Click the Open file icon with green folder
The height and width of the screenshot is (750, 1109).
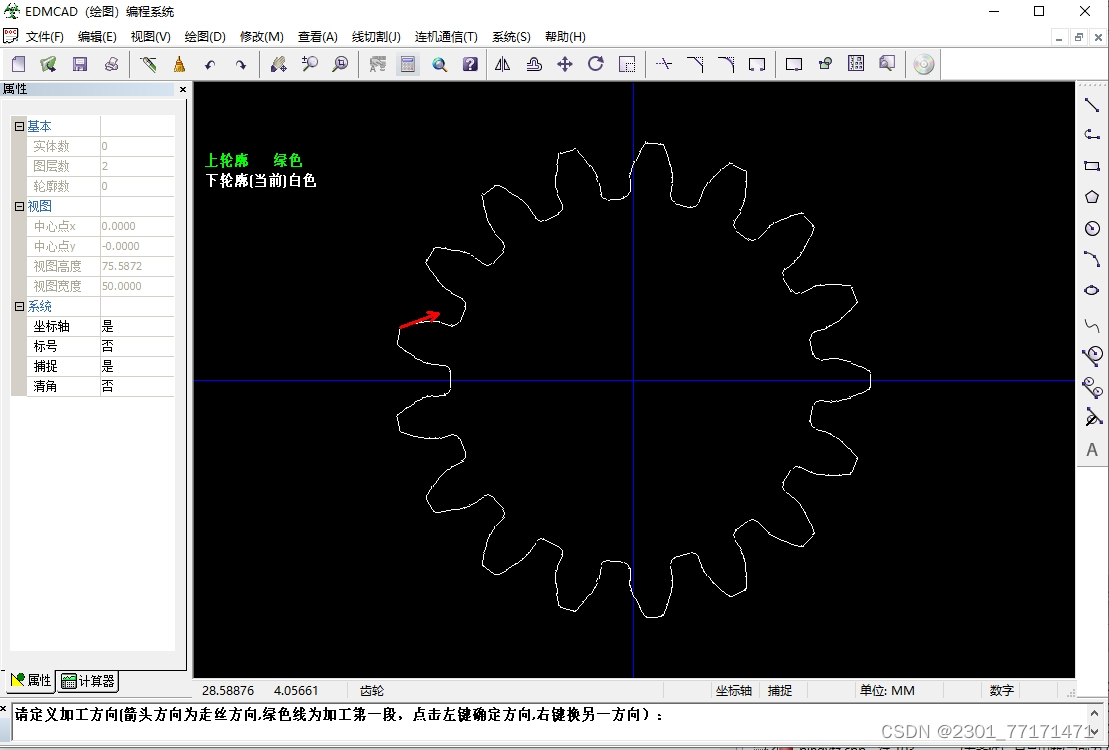[48, 64]
